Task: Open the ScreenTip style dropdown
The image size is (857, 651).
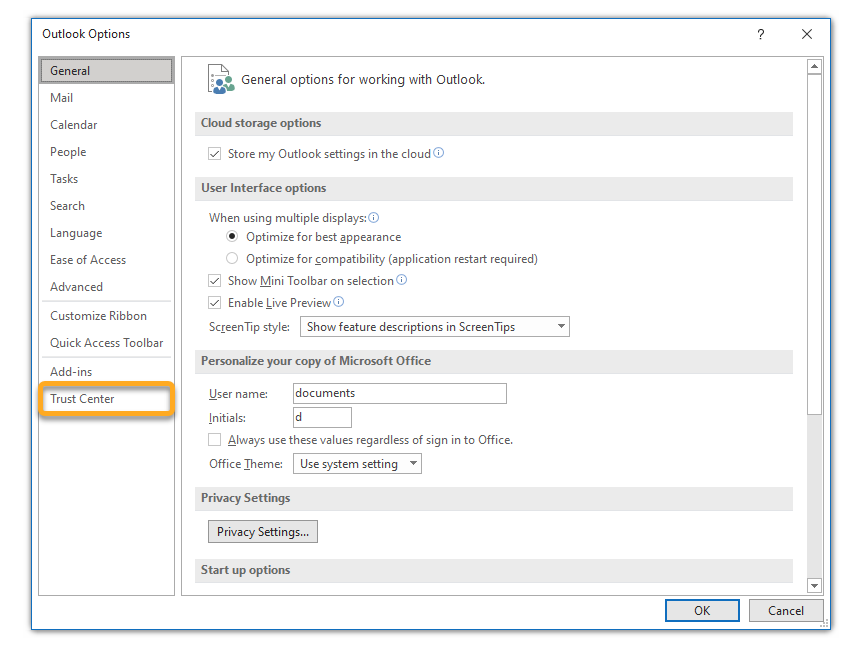Action: pos(435,326)
